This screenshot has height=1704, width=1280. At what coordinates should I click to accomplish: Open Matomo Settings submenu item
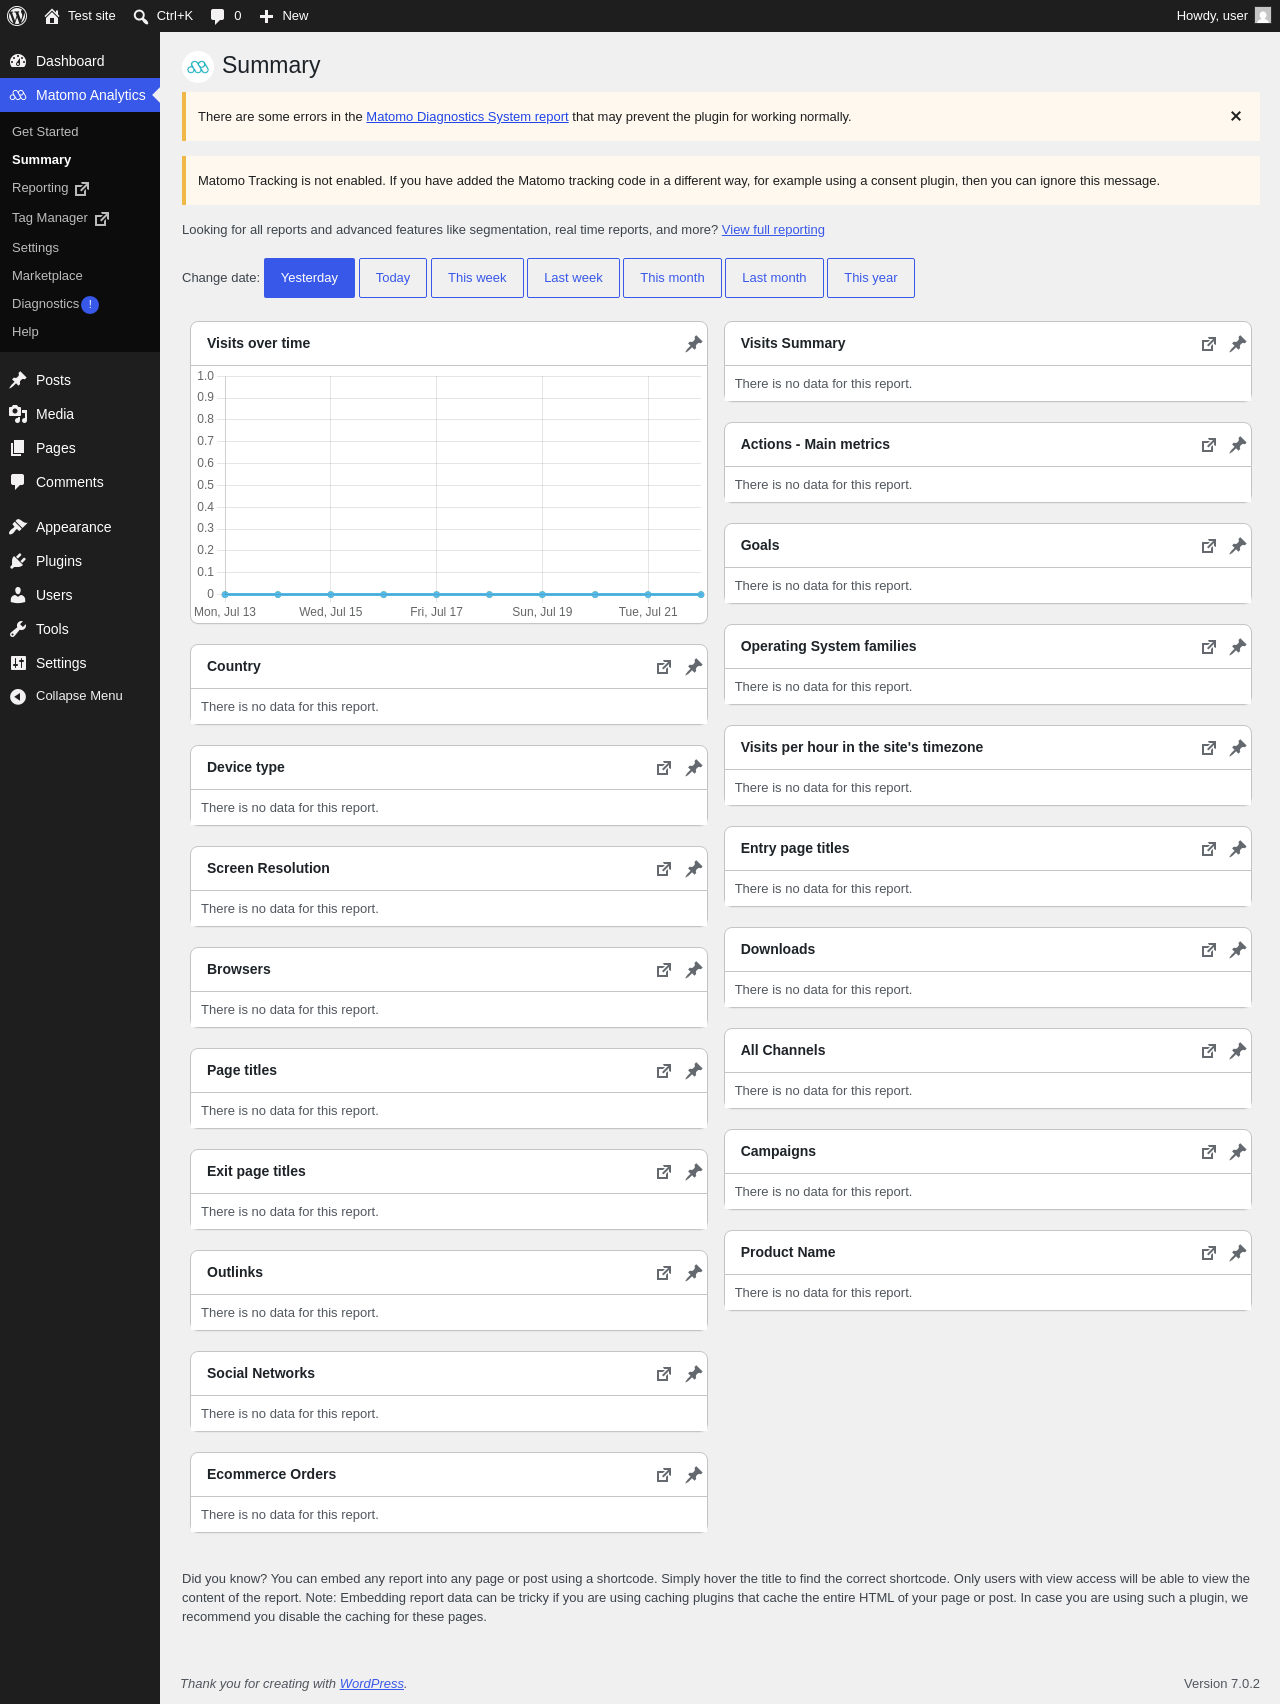(x=80, y=248)
